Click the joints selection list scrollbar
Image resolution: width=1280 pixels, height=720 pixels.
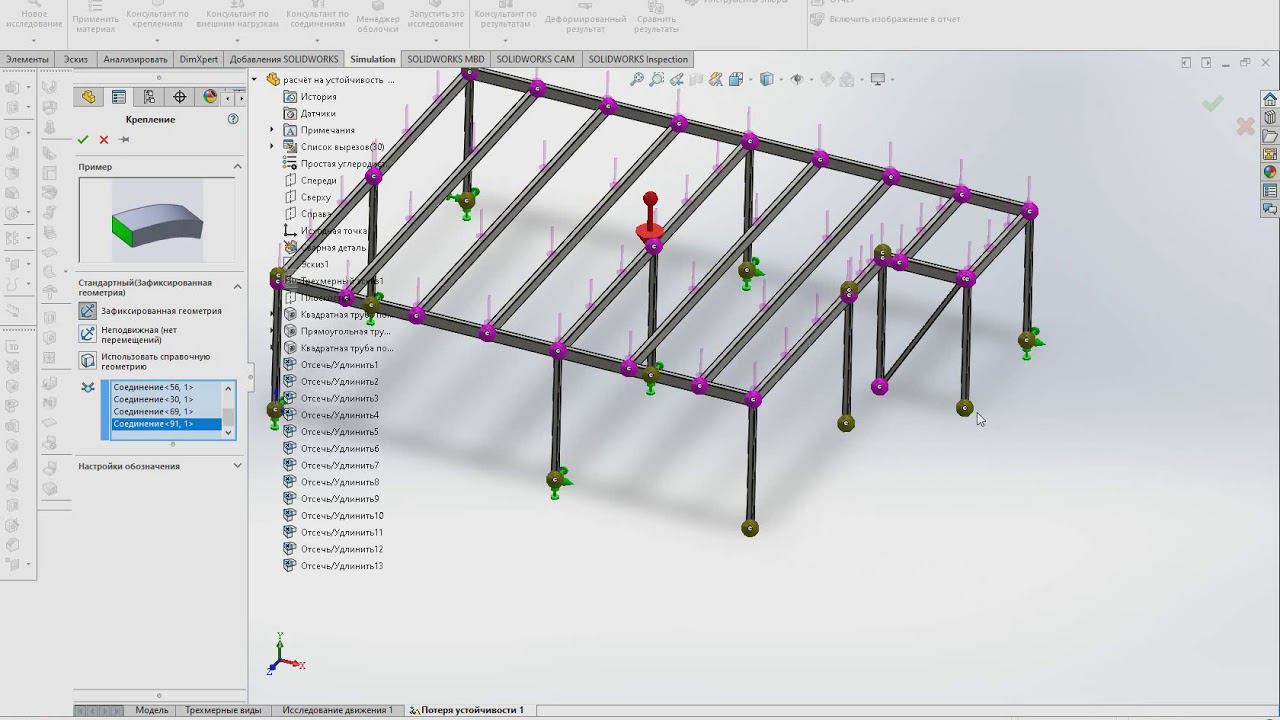pyautogui.click(x=229, y=410)
